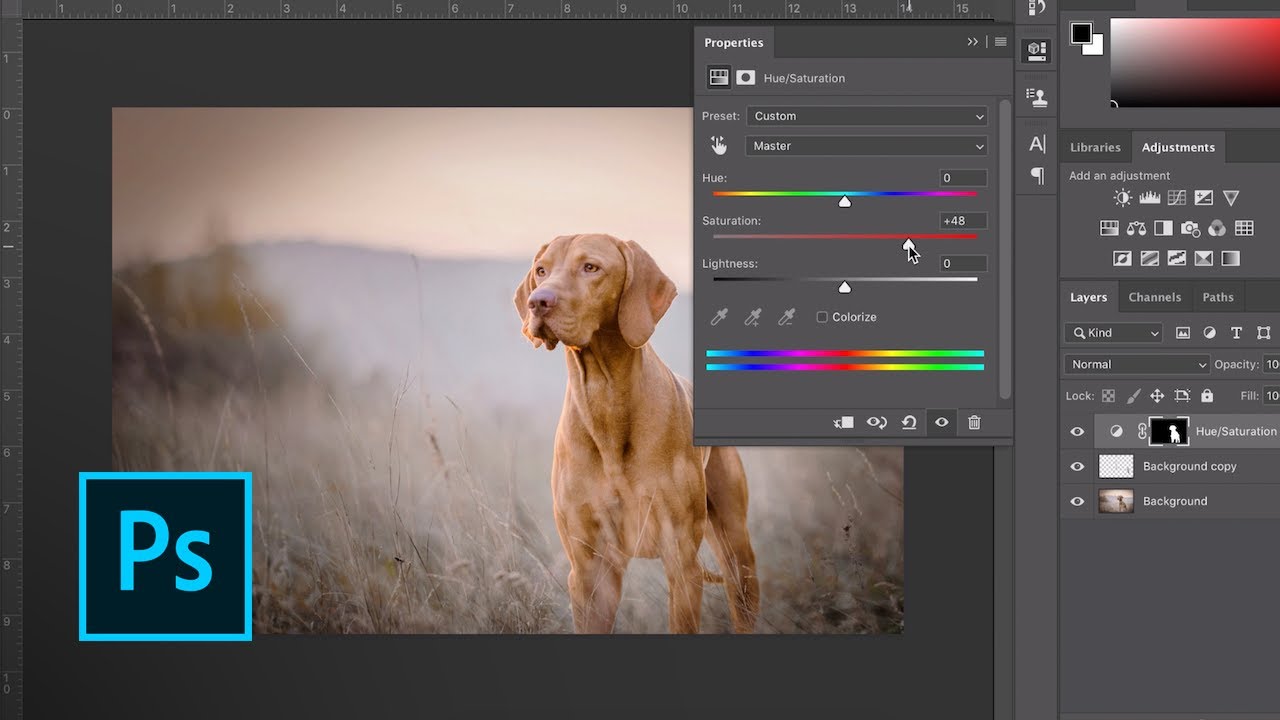Add a Curves adjustment
The height and width of the screenshot is (720, 1280).
[1177, 198]
